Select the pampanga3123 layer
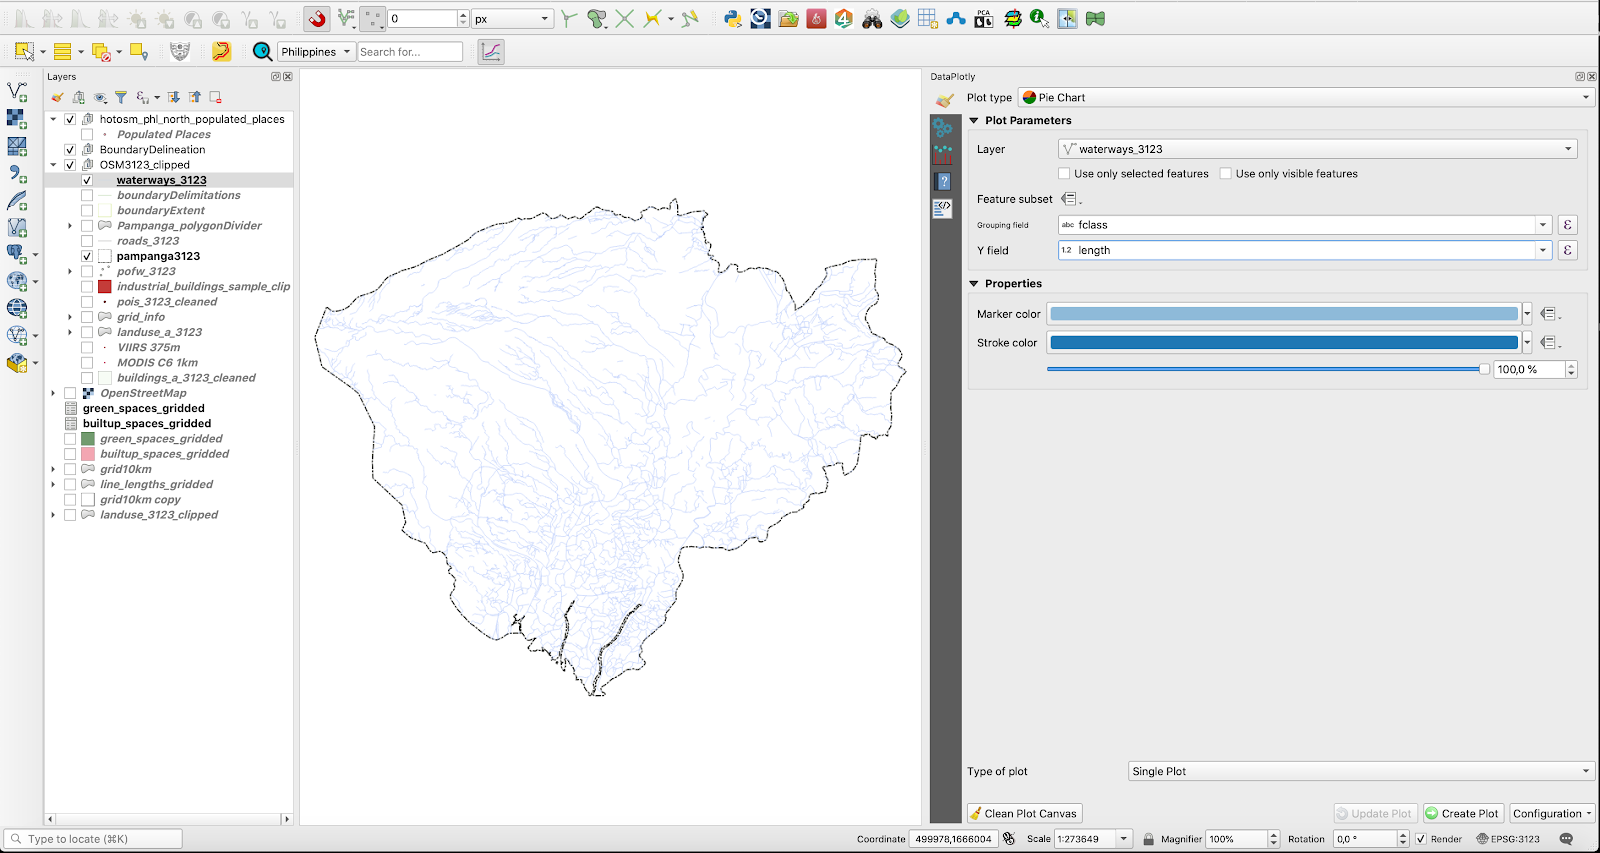 [158, 256]
